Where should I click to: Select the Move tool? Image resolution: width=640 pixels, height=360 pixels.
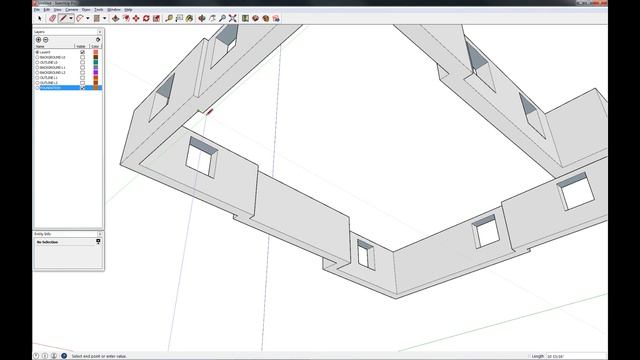point(136,18)
